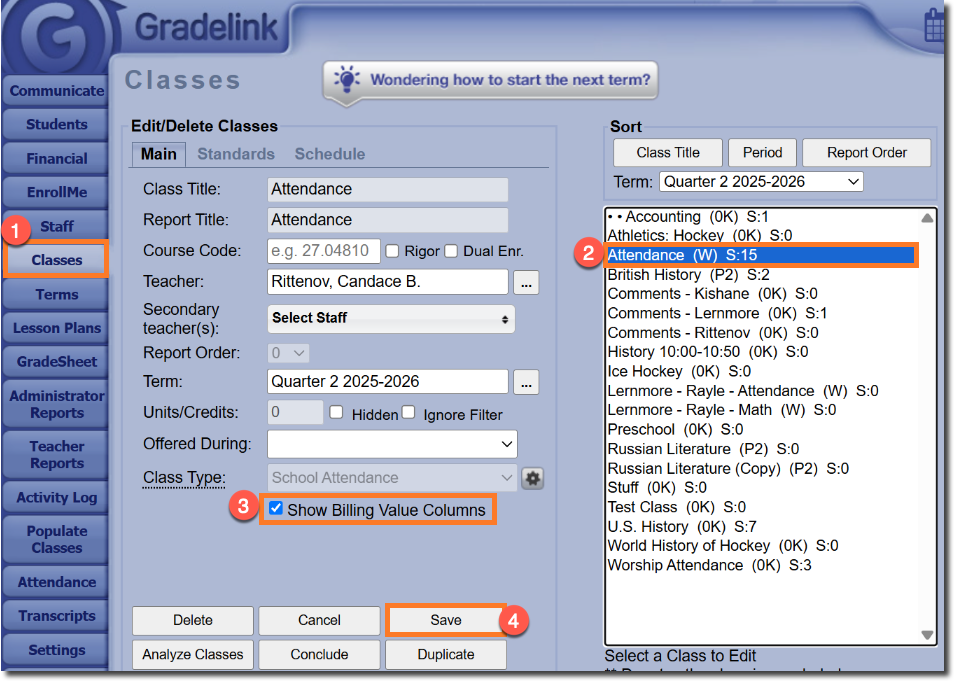The height and width of the screenshot is (681, 954).
Task: Open Financial in the sidebar
Action: click(57, 159)
